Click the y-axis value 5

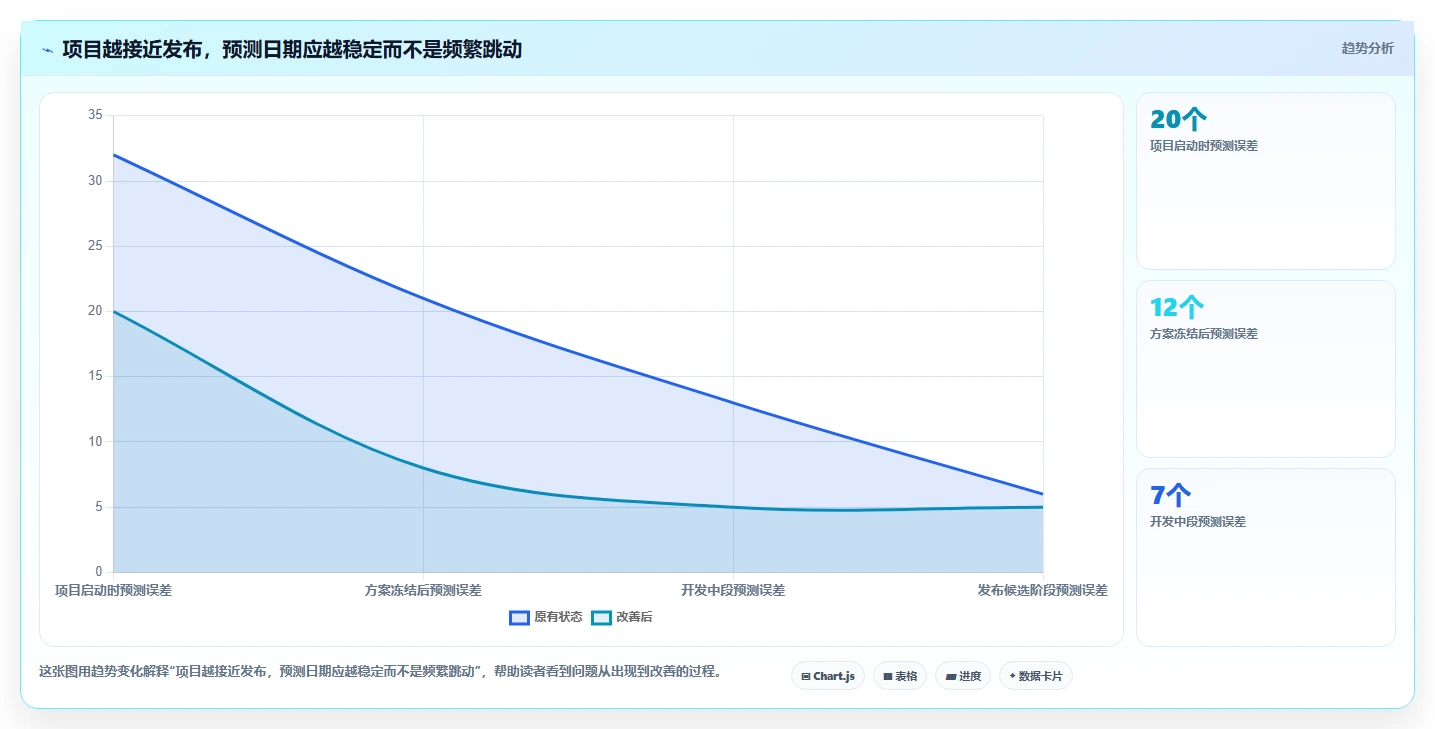pyautogui.click(x=99, y=507)
